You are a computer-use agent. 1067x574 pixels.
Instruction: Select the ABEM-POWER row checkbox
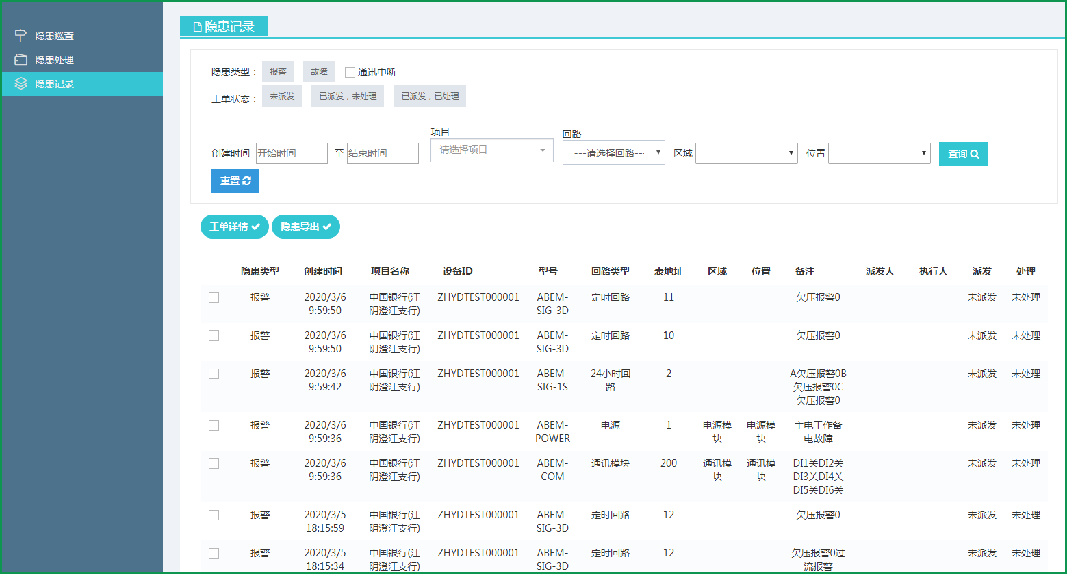(213, 425)
